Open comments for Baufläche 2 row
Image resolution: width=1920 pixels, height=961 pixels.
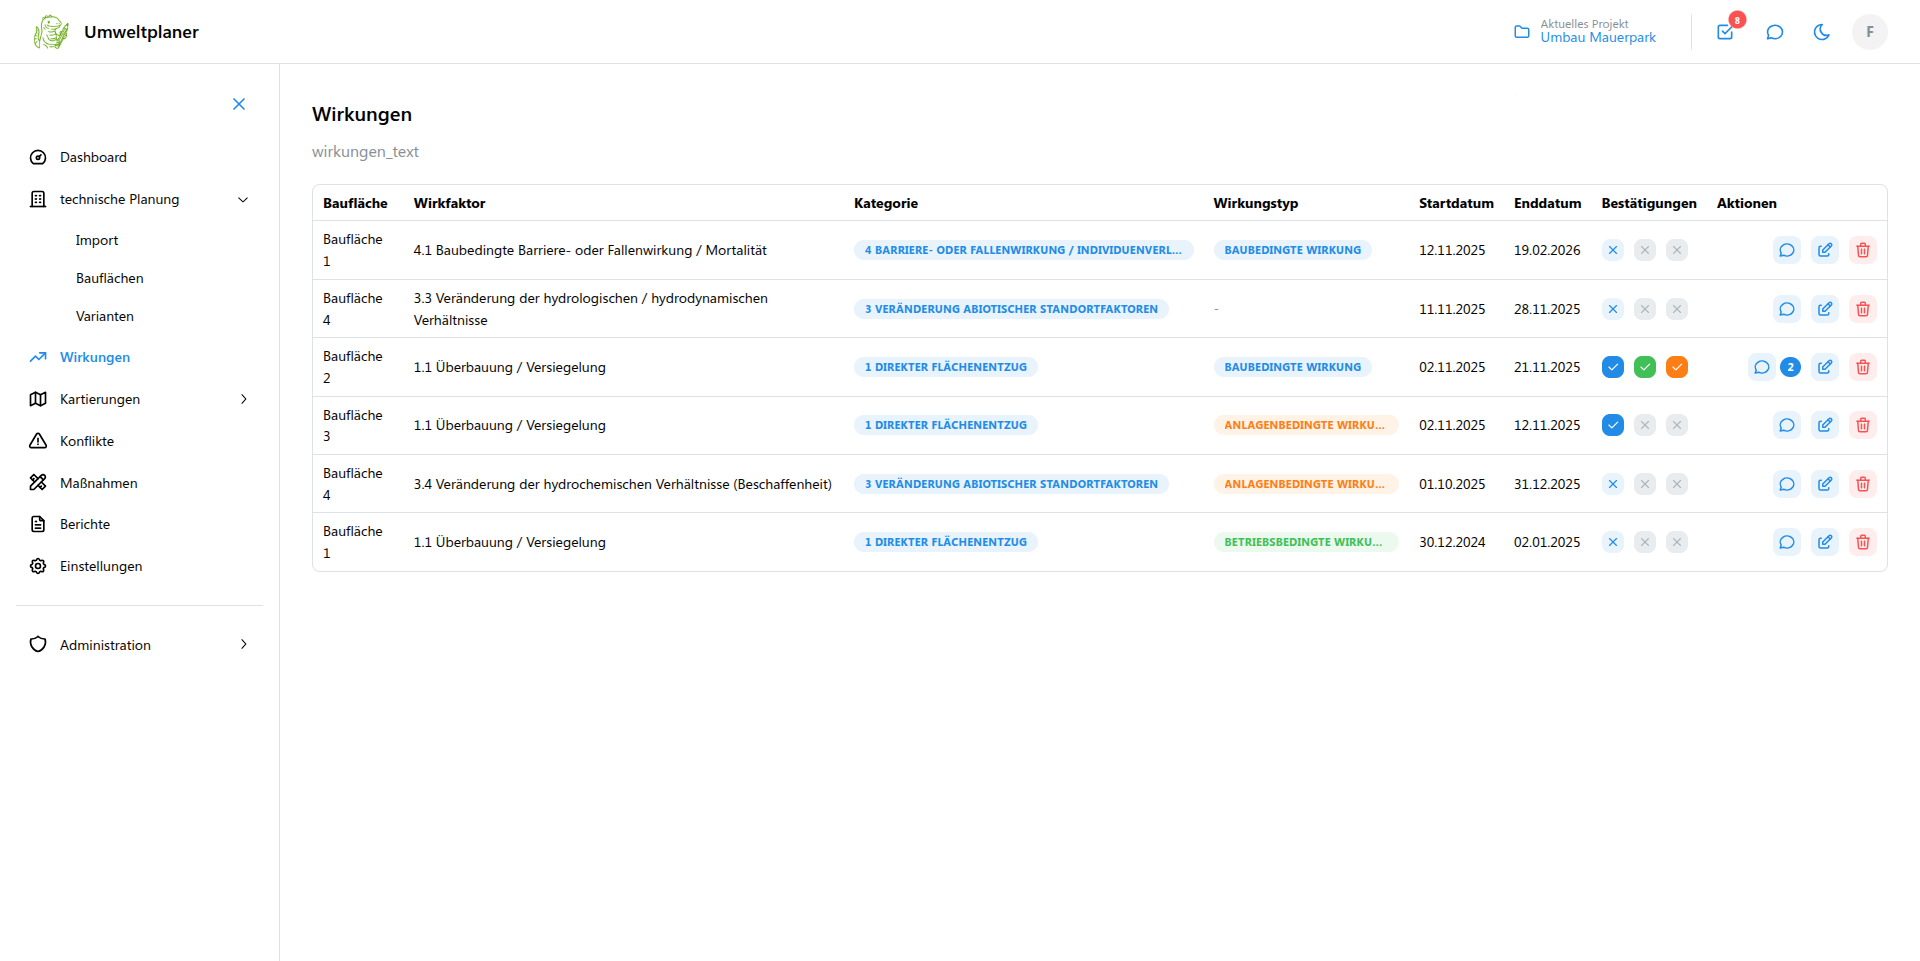tap(1762, 367)
